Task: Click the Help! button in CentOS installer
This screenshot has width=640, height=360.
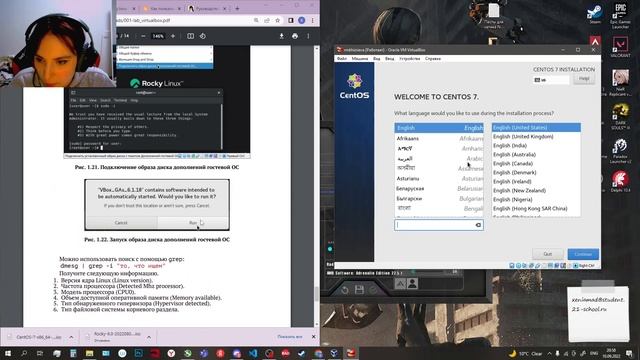Action: 584,79
